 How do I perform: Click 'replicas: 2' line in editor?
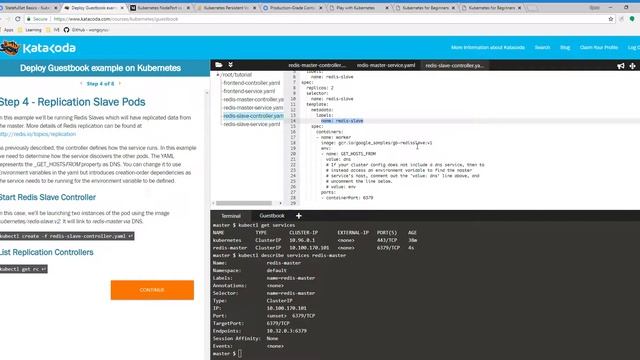pos(320,88)
